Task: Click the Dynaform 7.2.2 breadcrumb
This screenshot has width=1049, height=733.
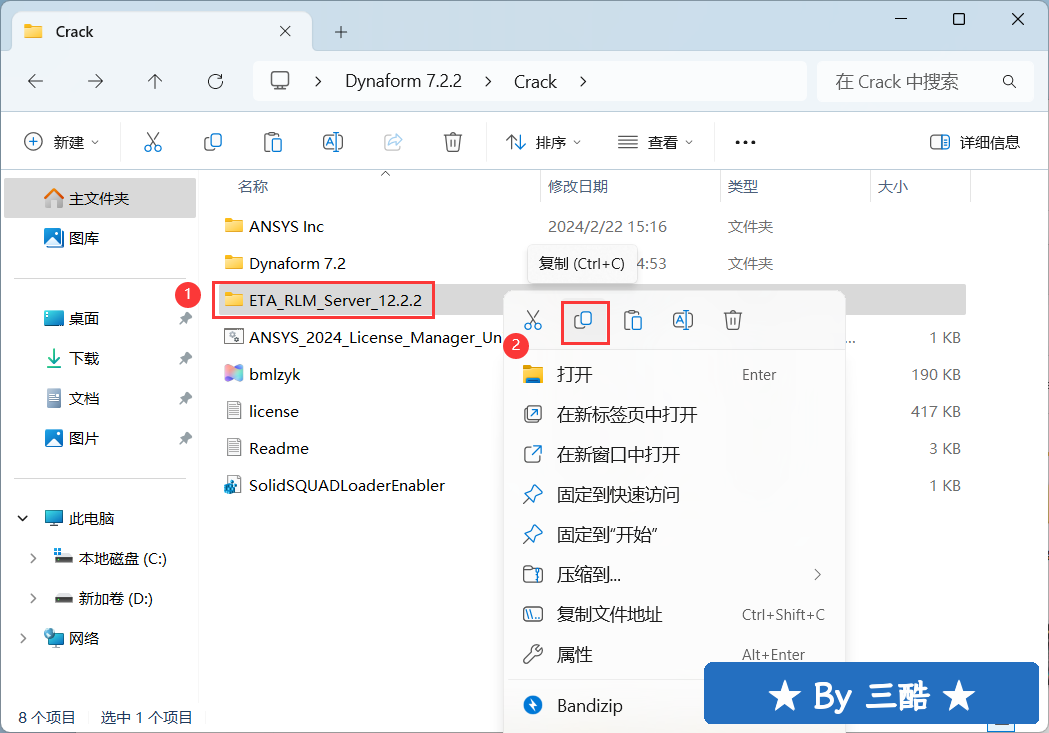Action: click(403, 82)
